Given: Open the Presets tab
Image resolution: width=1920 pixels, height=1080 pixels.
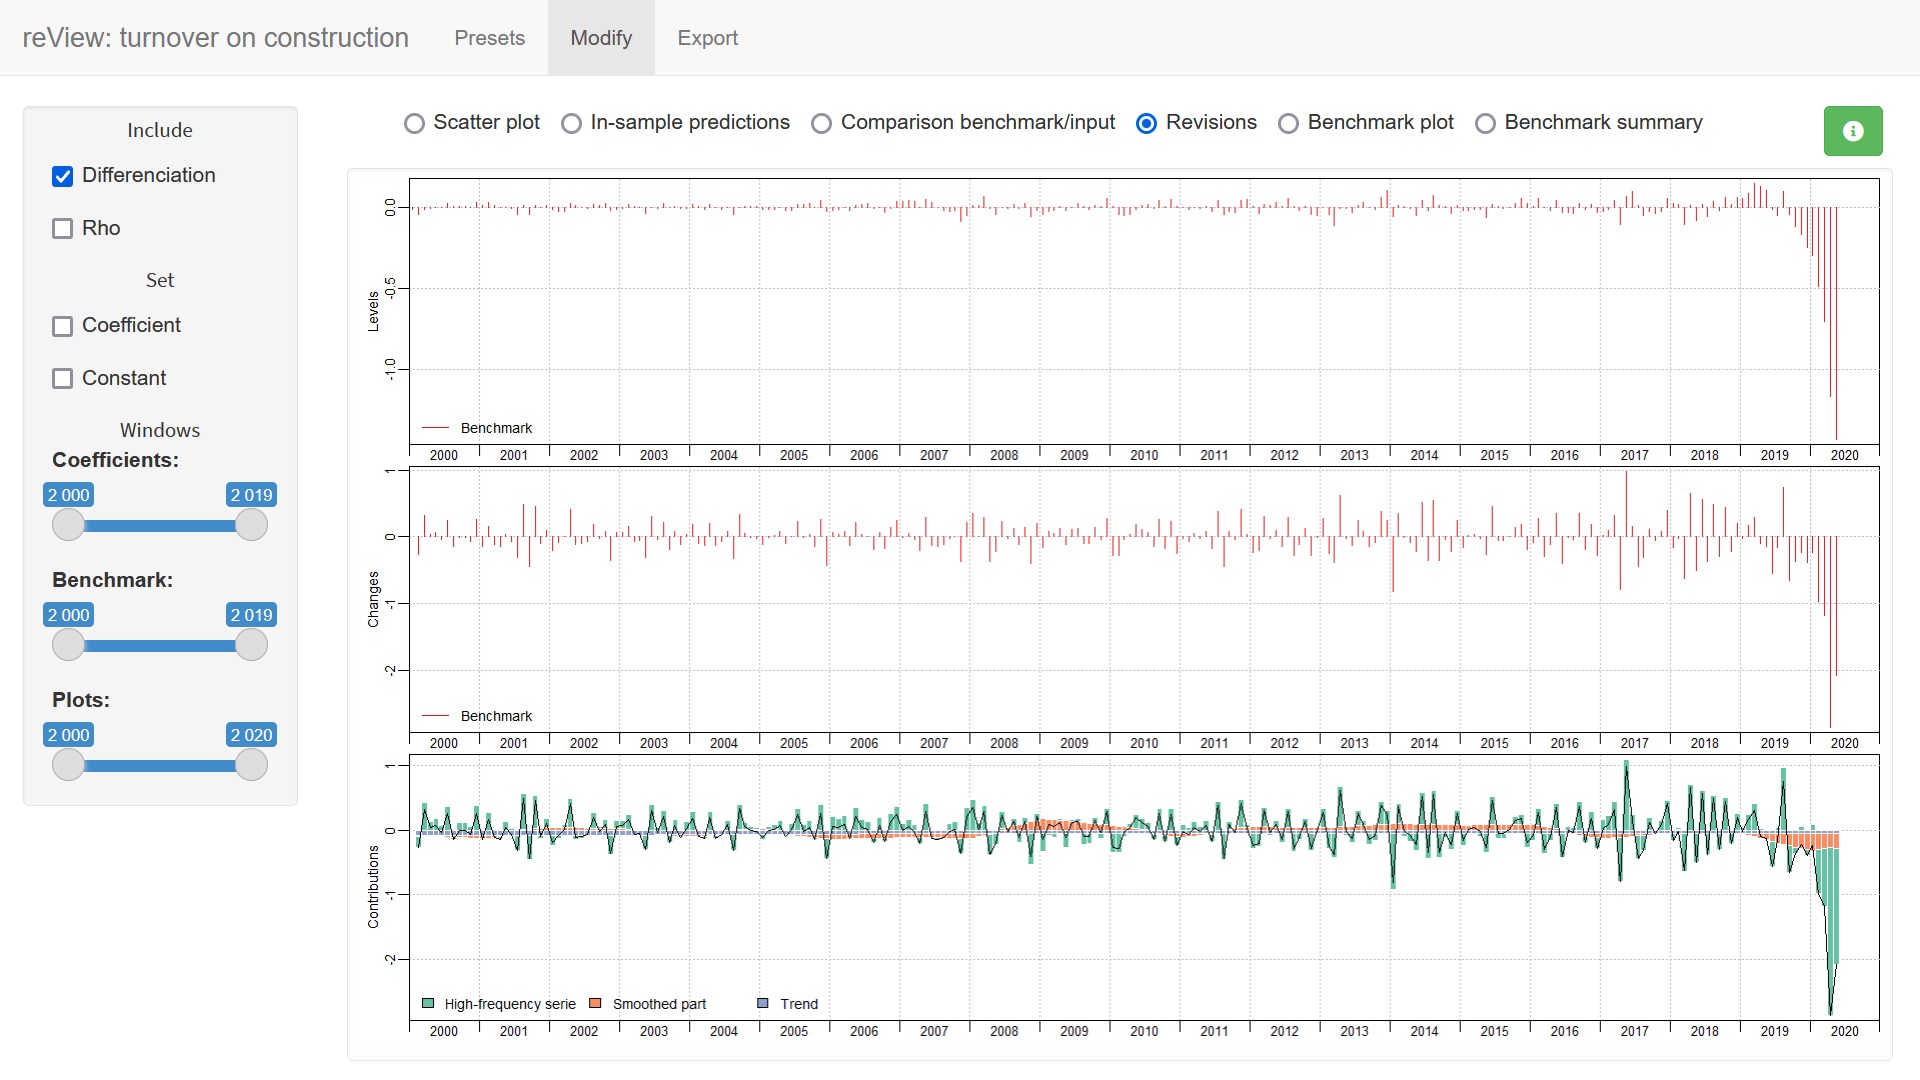Looking at the screenshot, I should click(x=489, y=38).
